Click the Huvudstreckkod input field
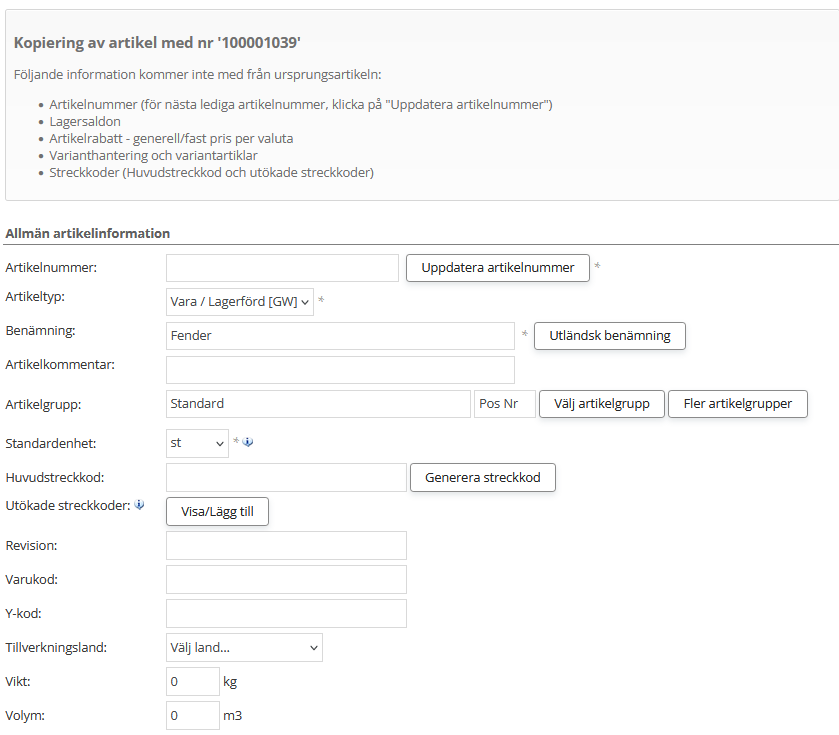The width and height of the screenshot is (839, 735). point(286,478)
